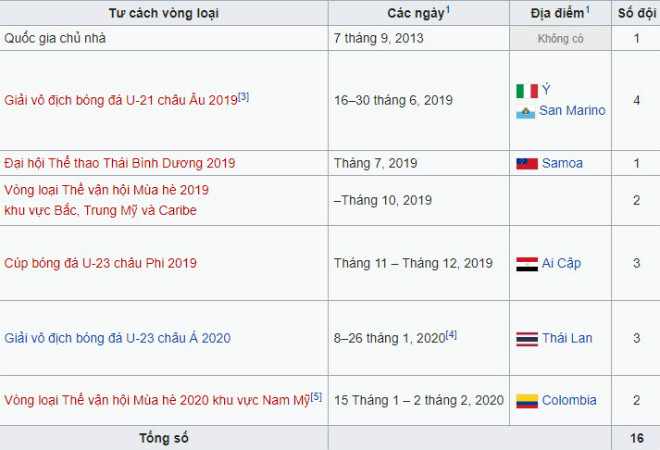Viewport: 660px width, 450px height.
Task: Click the Samoa flag icon
Action: [526, 163]
